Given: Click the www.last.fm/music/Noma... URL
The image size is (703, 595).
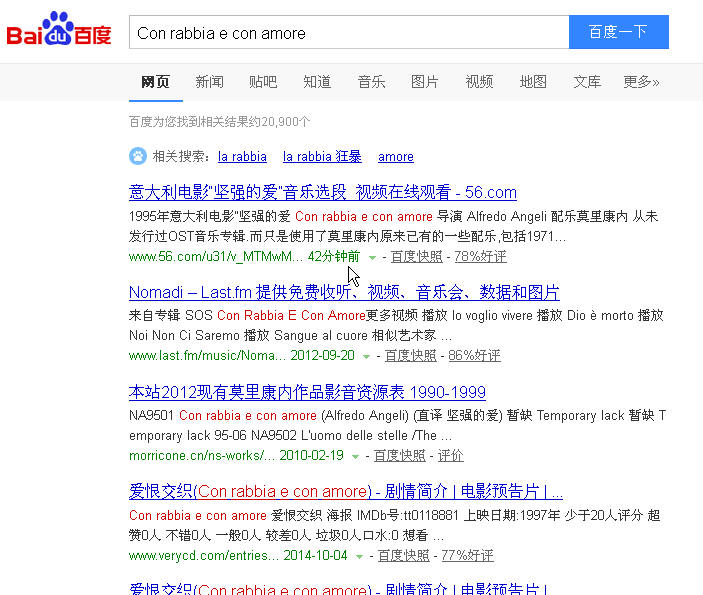Looking at the screenshot, I should coord(207,356).
